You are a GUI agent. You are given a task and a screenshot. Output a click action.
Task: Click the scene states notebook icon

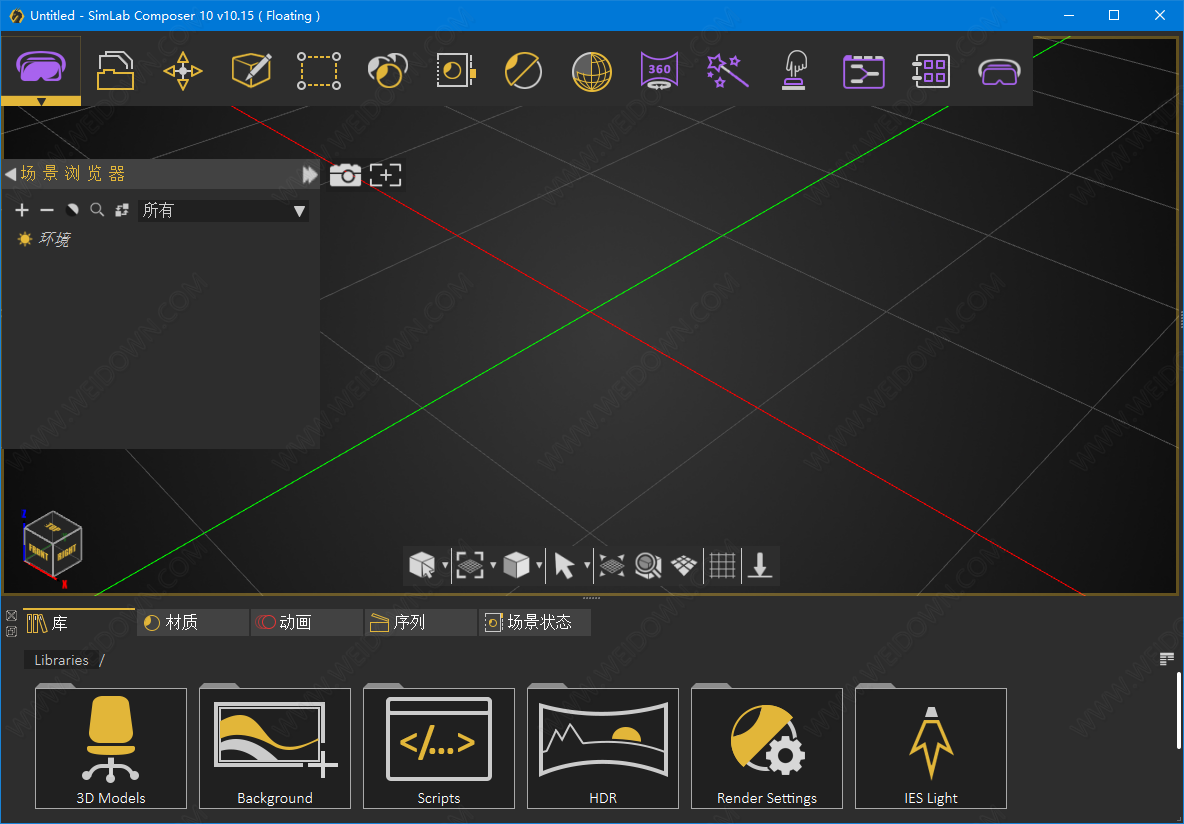pos(456,71)
